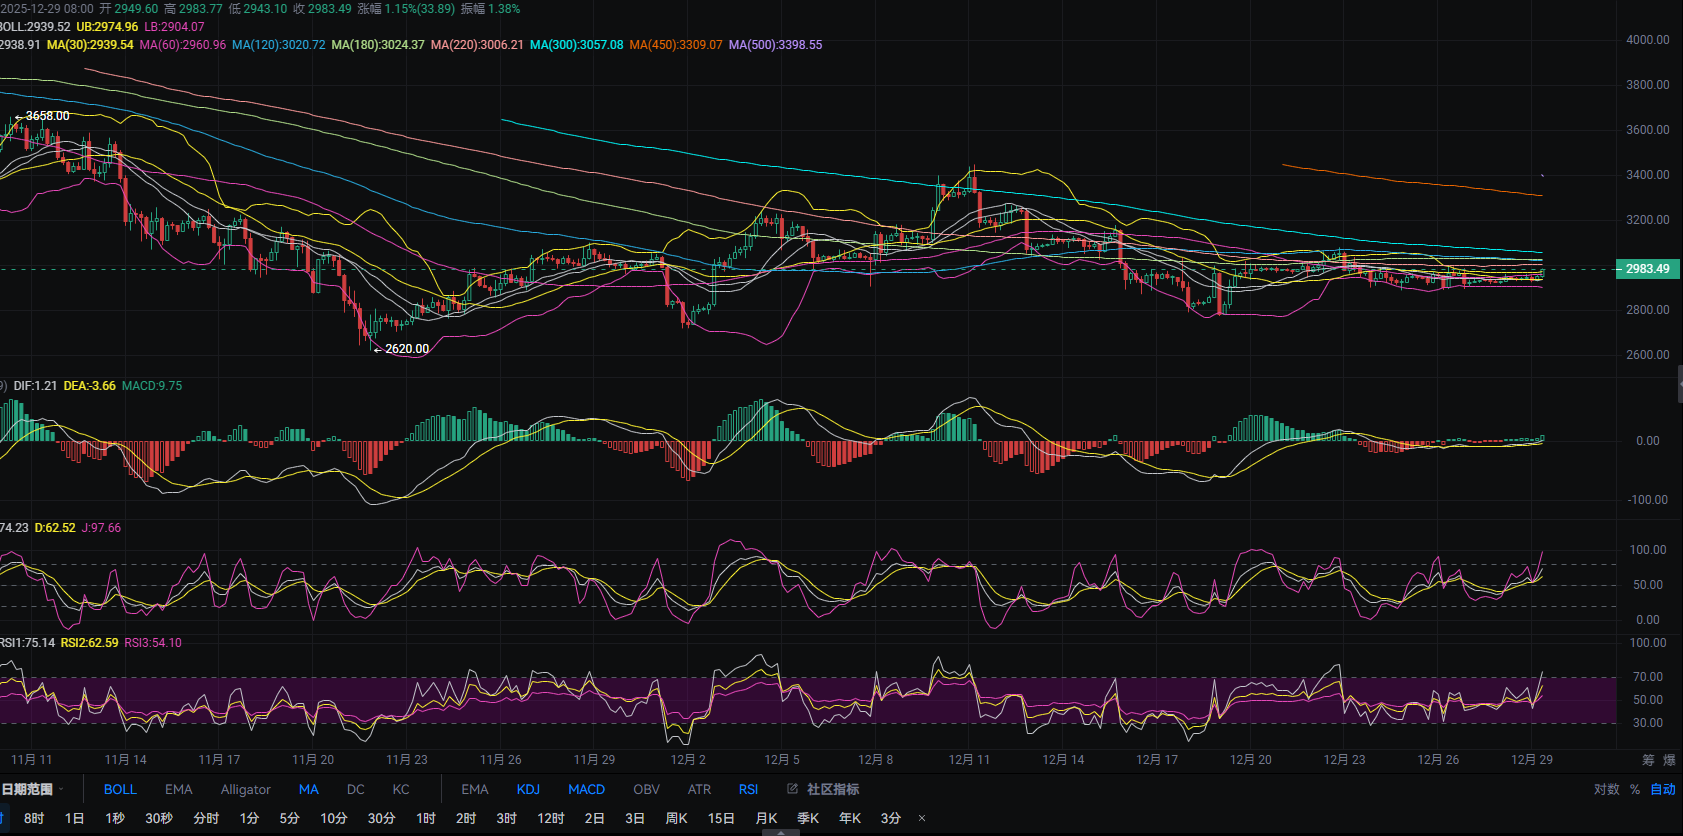Enable the Alligator indicator

pos(245,789)
